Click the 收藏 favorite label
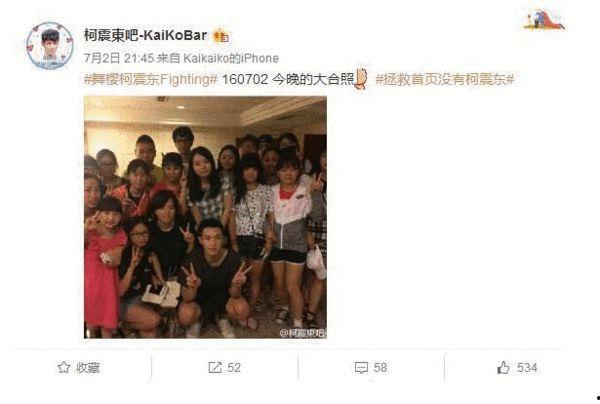600x404 pixels. [88, 368]
